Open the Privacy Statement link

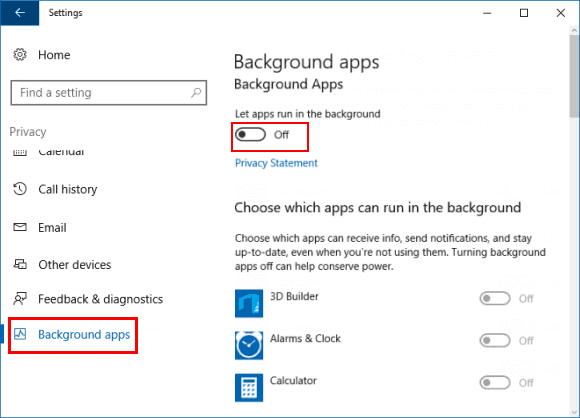[276, 163]
